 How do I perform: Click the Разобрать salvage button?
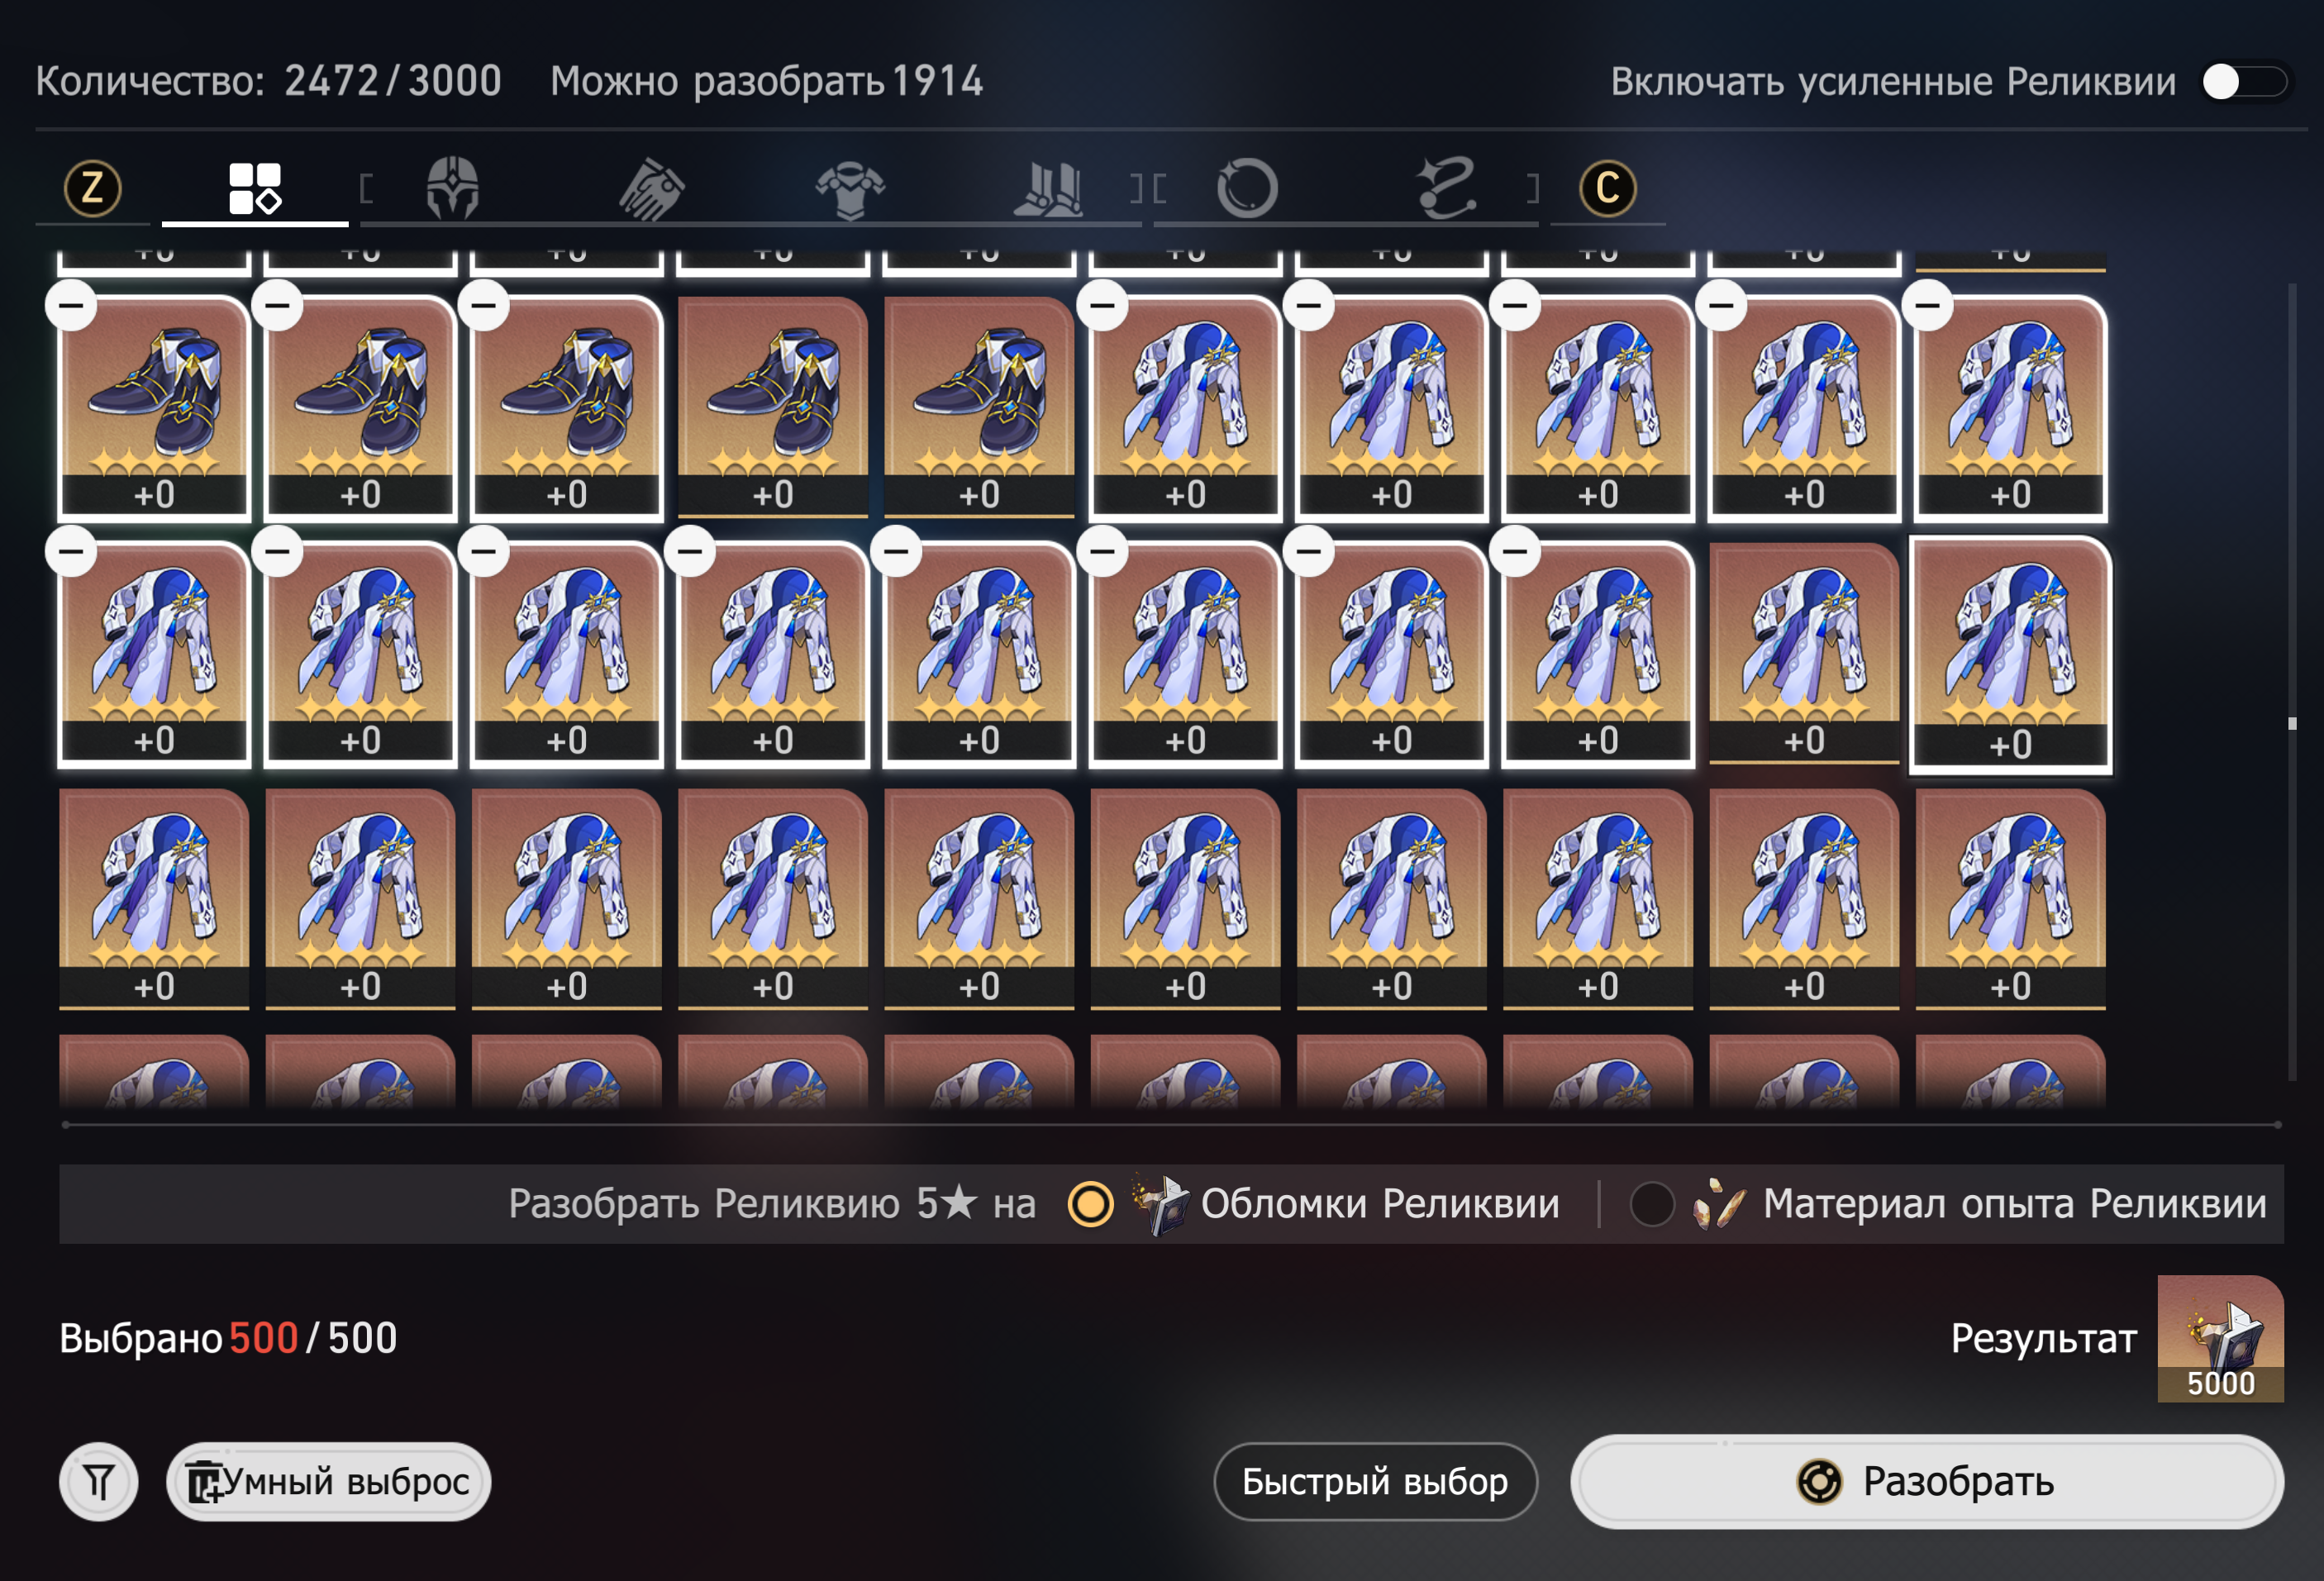click(x=1927, y=1481)
